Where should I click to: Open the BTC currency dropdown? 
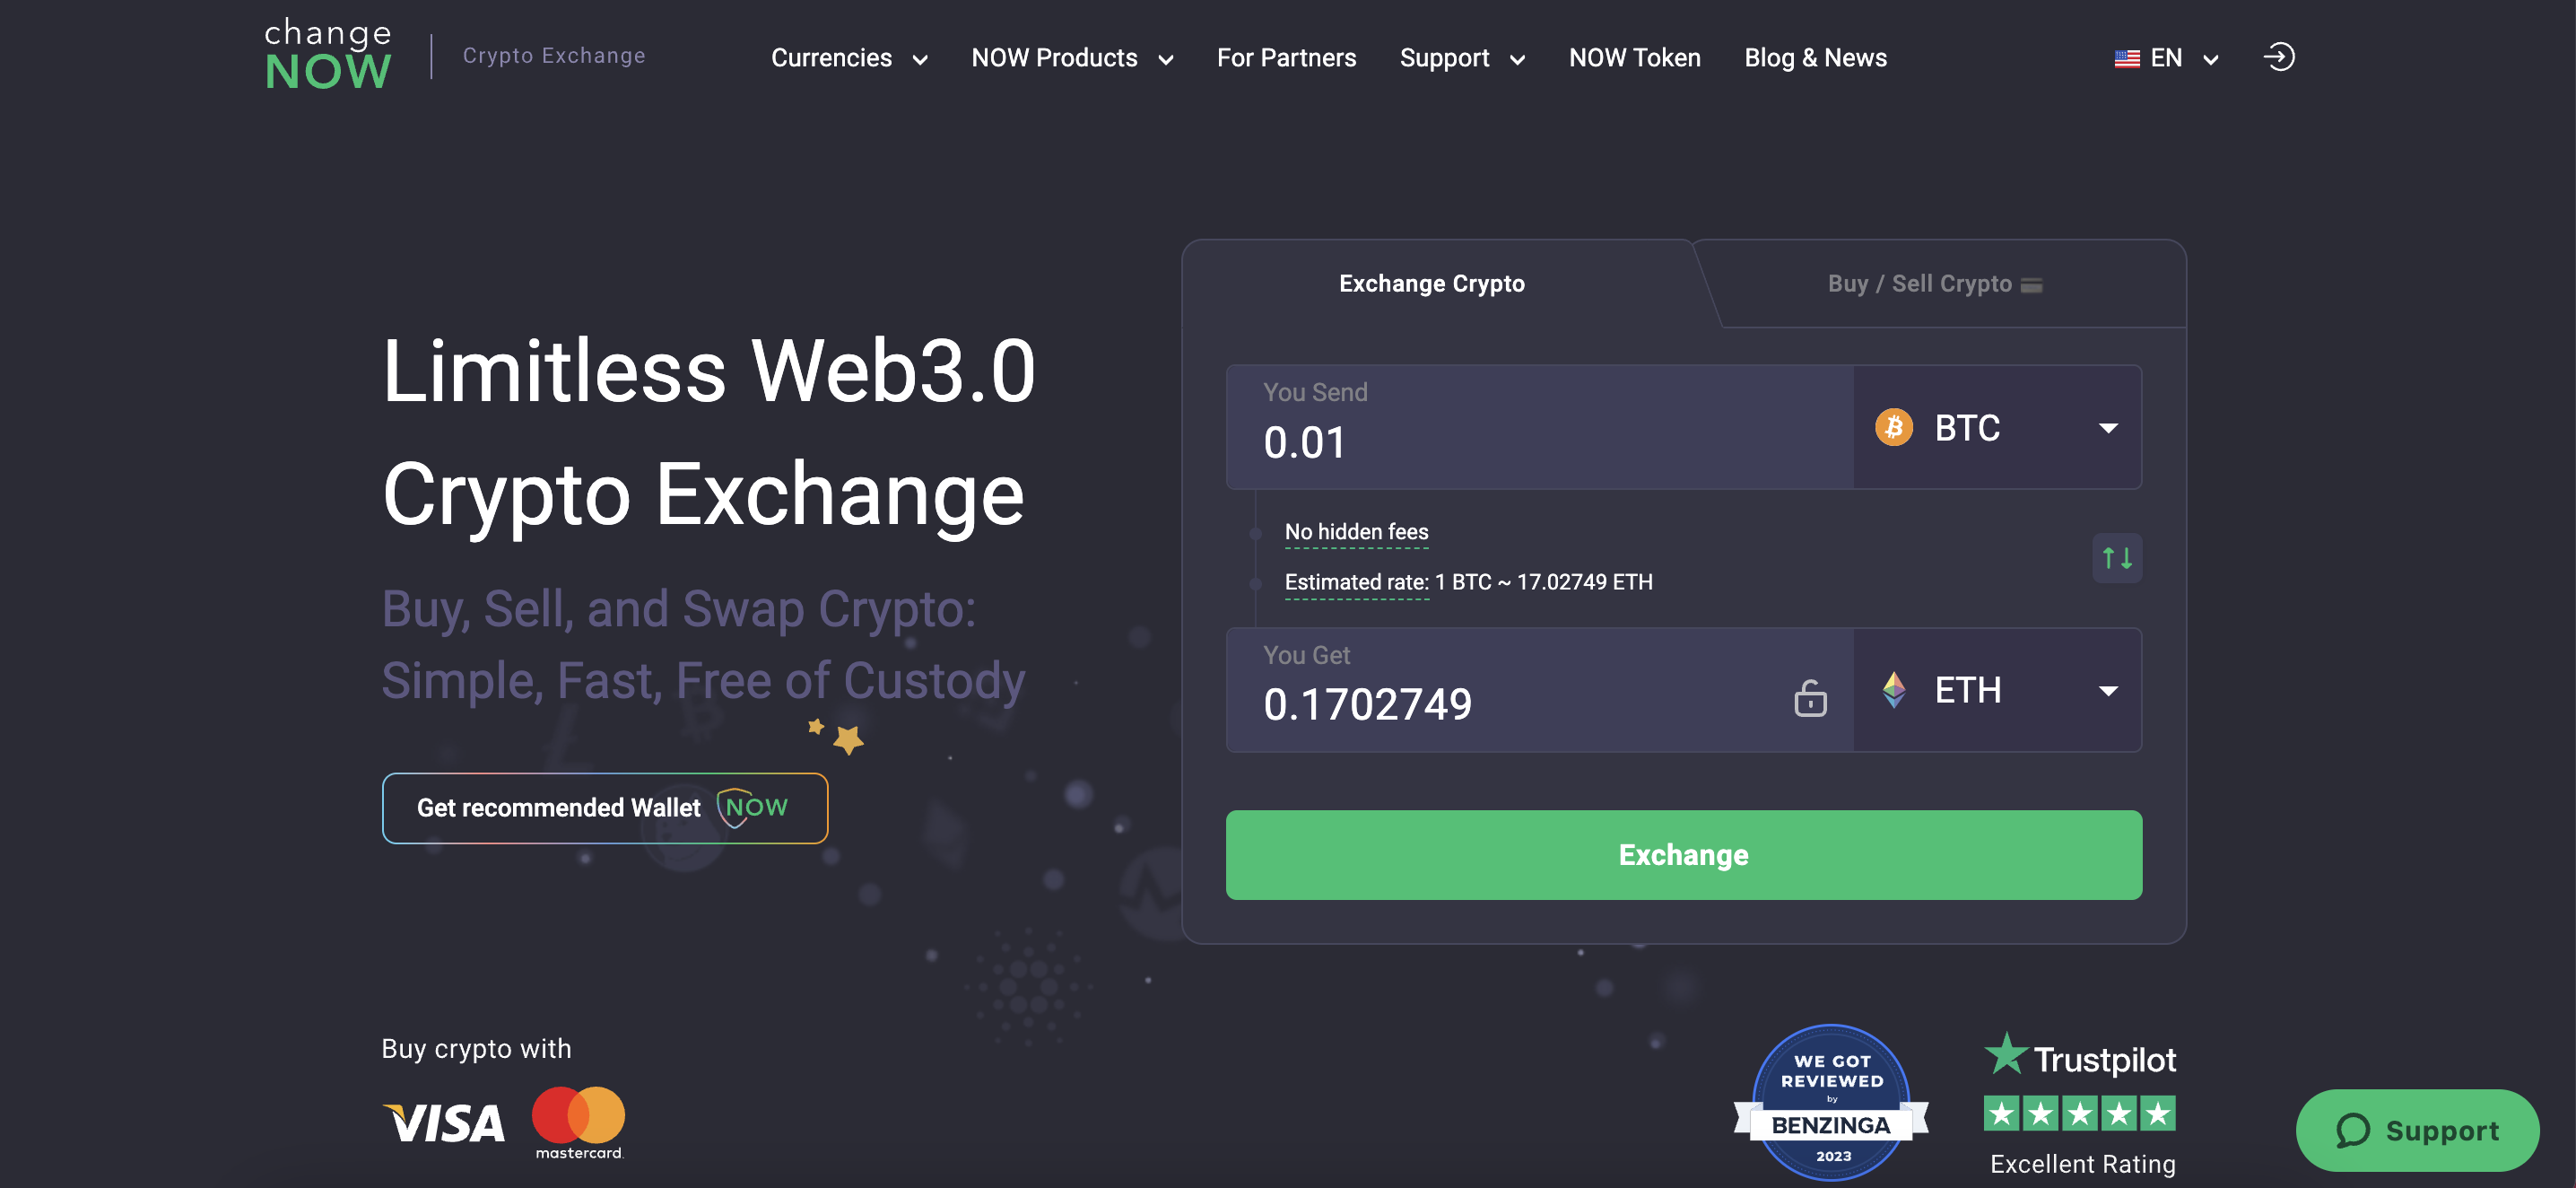coord(2107,428)
